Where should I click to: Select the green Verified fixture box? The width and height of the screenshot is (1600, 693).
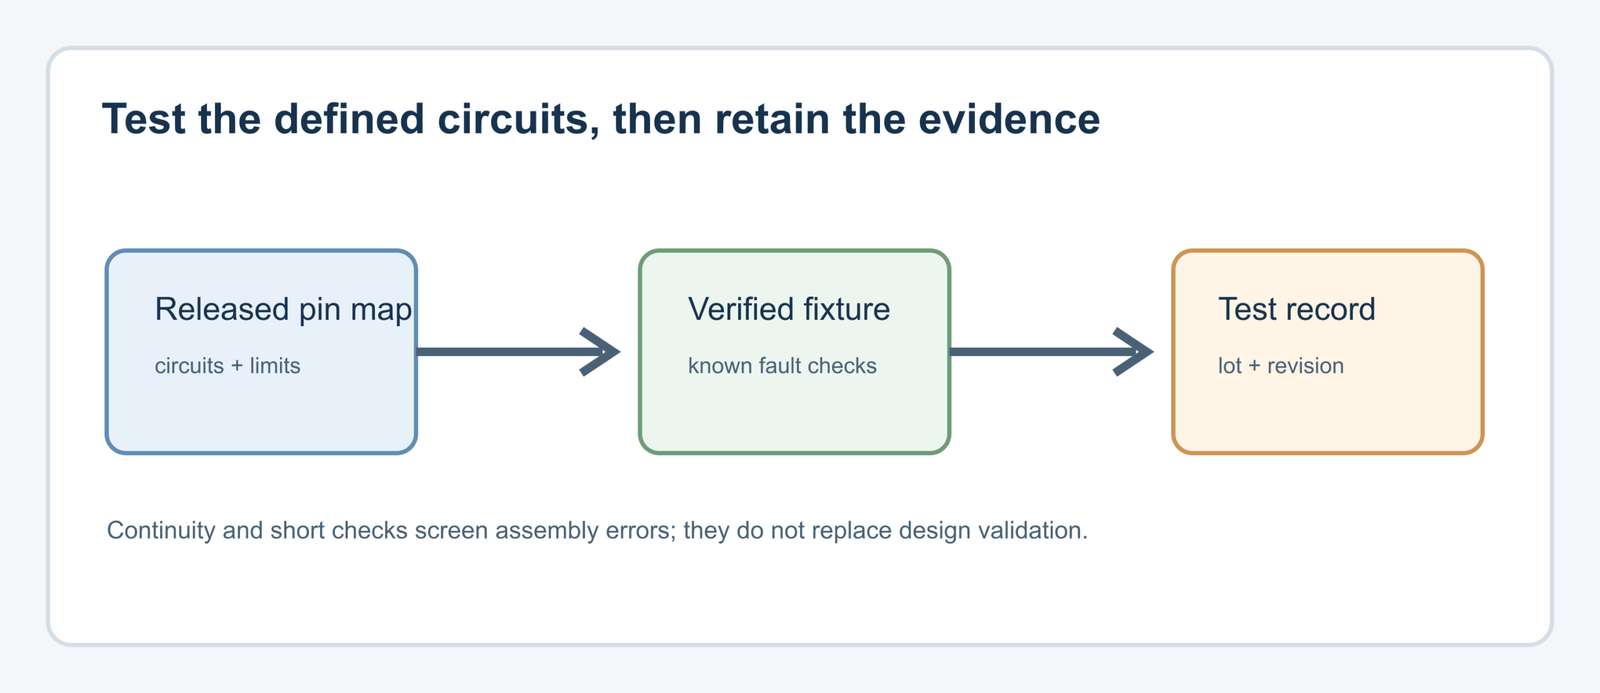click(794, 352)
